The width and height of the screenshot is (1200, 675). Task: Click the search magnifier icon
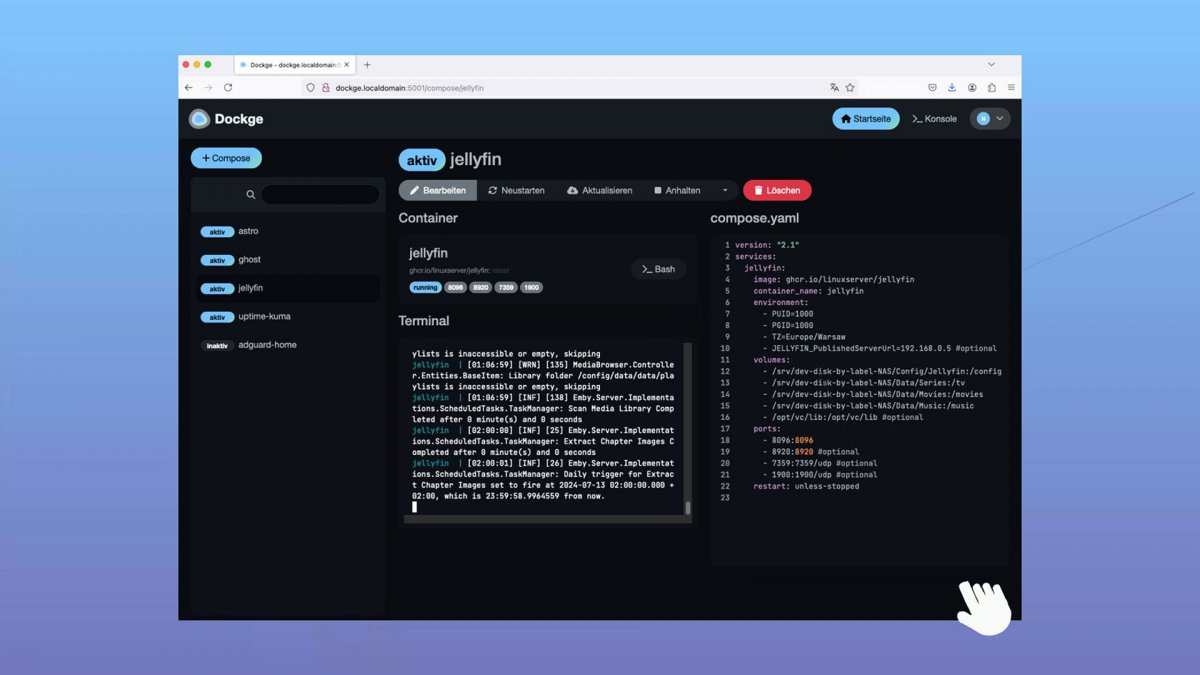click(251, 195)
